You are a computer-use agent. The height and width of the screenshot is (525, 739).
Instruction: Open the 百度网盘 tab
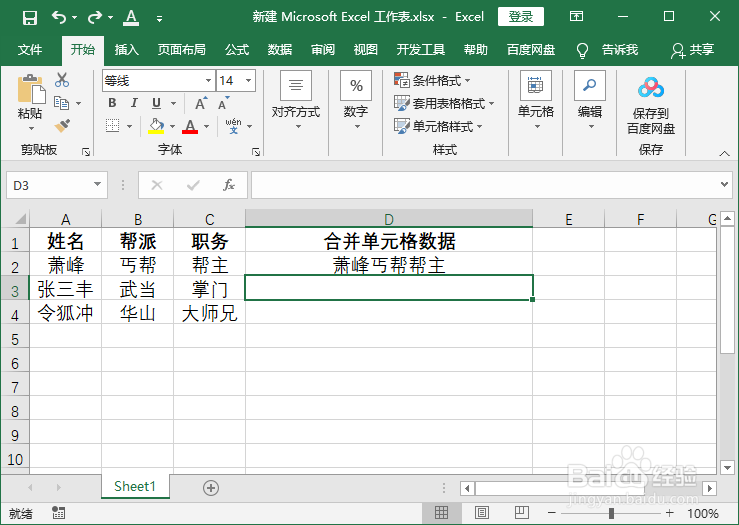[531, 49]
